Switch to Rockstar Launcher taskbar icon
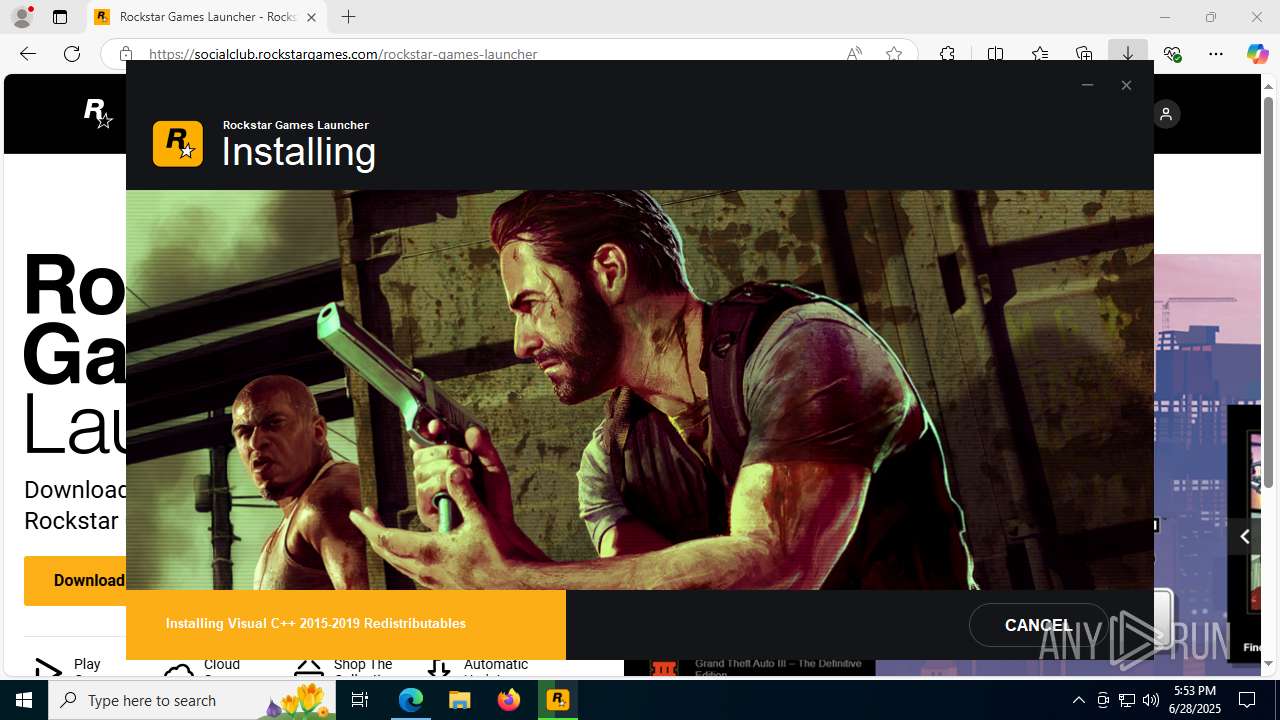 tap(558, 700)
